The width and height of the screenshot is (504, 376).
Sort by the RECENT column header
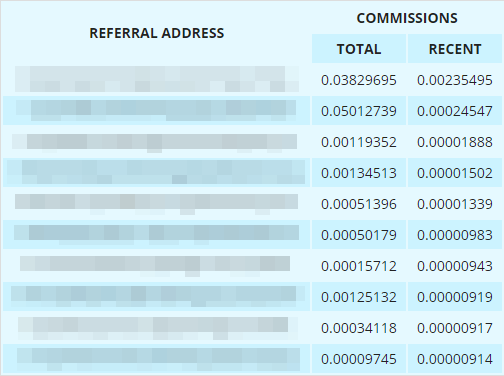[455, 49]
